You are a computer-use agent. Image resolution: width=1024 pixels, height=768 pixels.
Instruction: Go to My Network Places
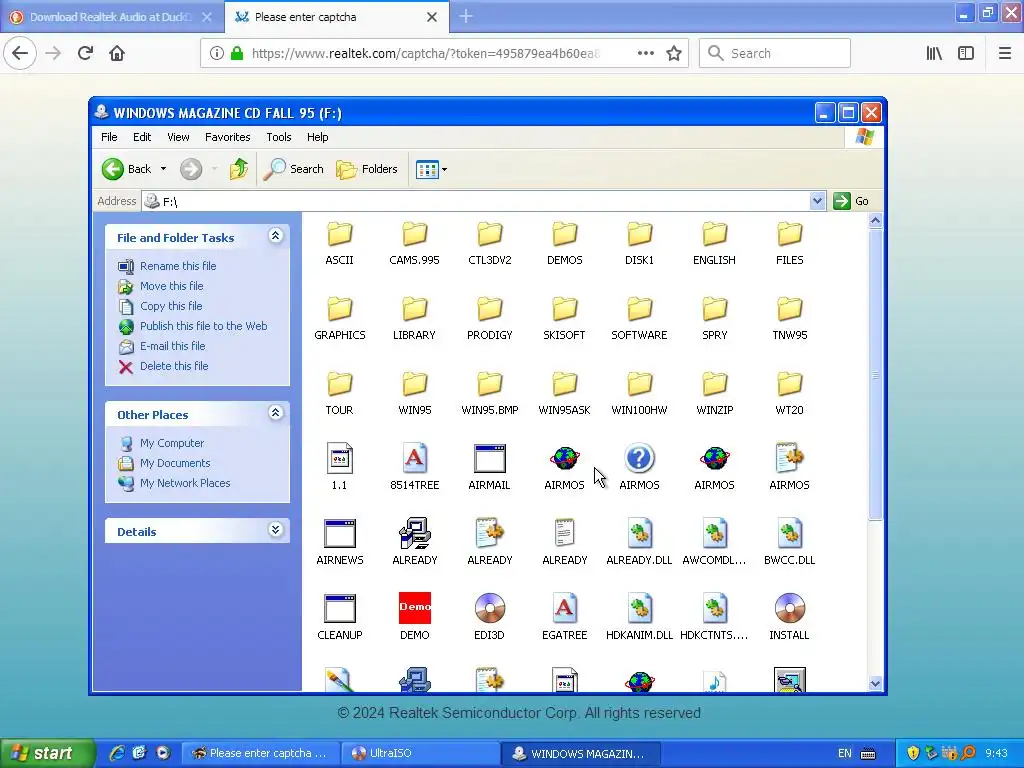(x=185, y=483)
